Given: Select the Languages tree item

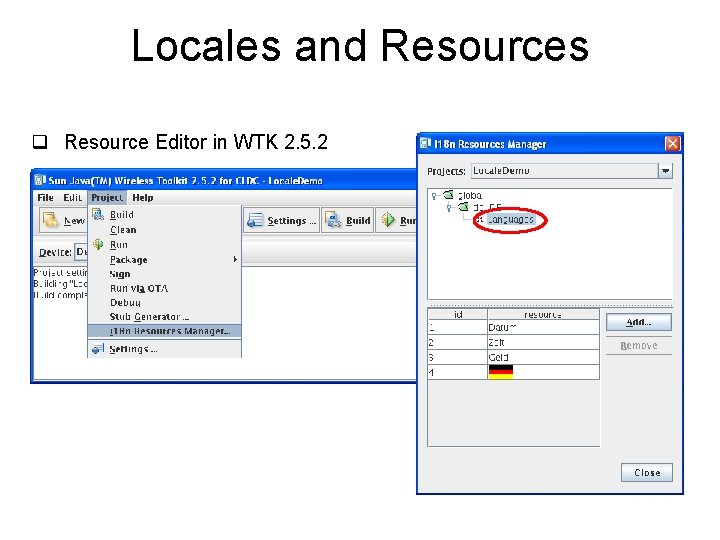Looking at the screenshot, I should (x=511, y=219).
